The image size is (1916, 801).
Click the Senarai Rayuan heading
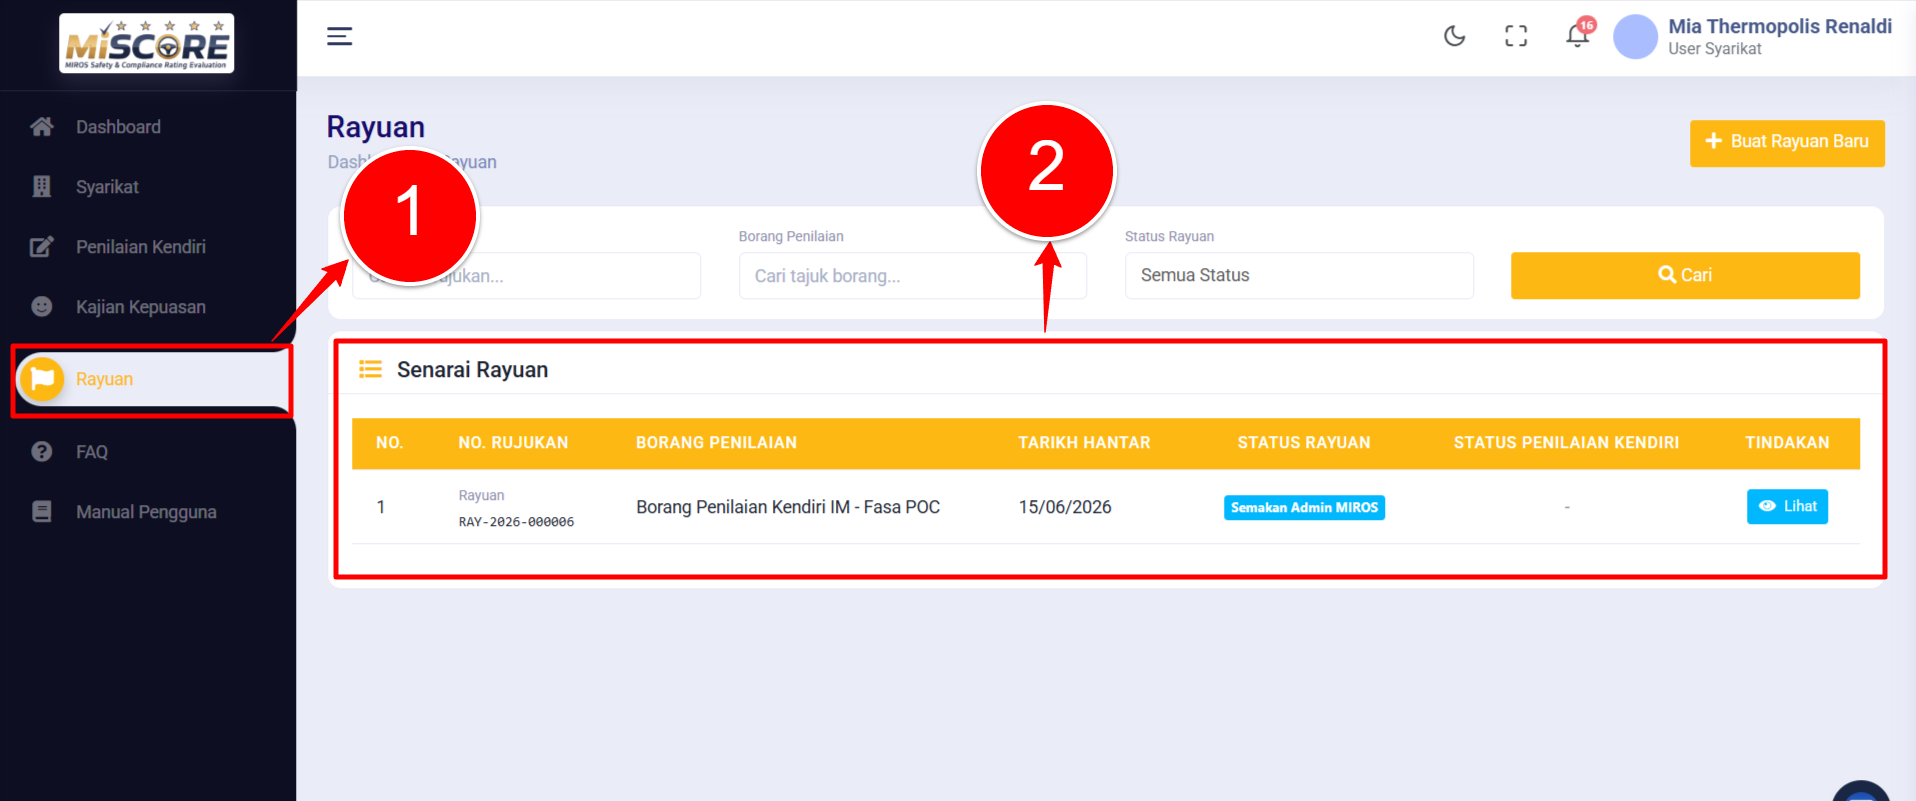coord(472,370)
